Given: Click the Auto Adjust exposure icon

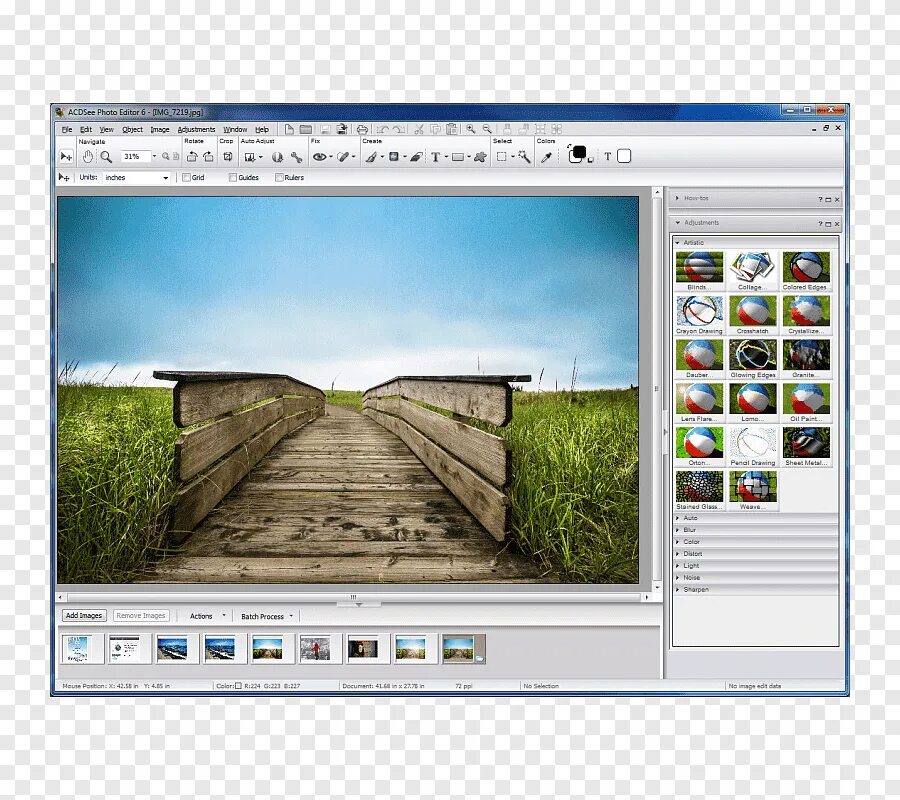Looking at the screenshot, I should pyautogui.click(x=250, y=157).
